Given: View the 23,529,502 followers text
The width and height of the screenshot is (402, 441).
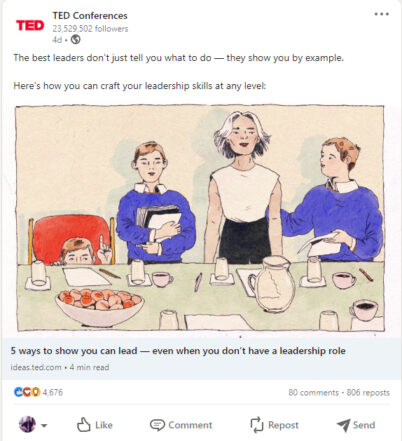Looking at the screenshot, I should point(90,29).
